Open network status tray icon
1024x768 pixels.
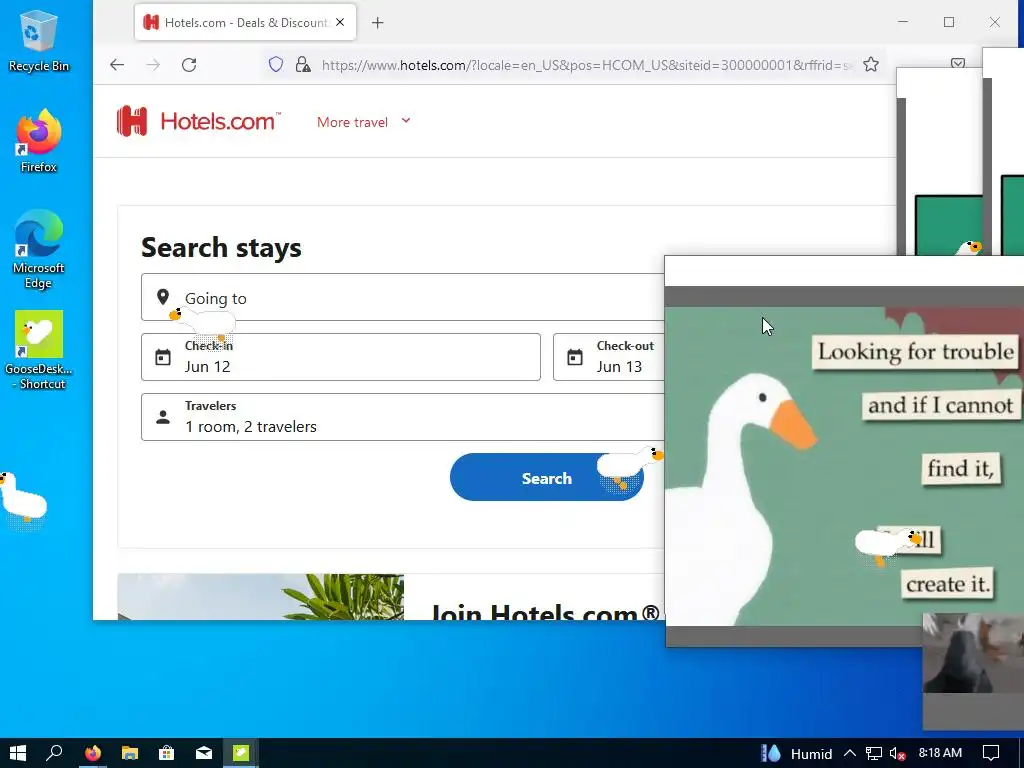(x=874, y=754)
